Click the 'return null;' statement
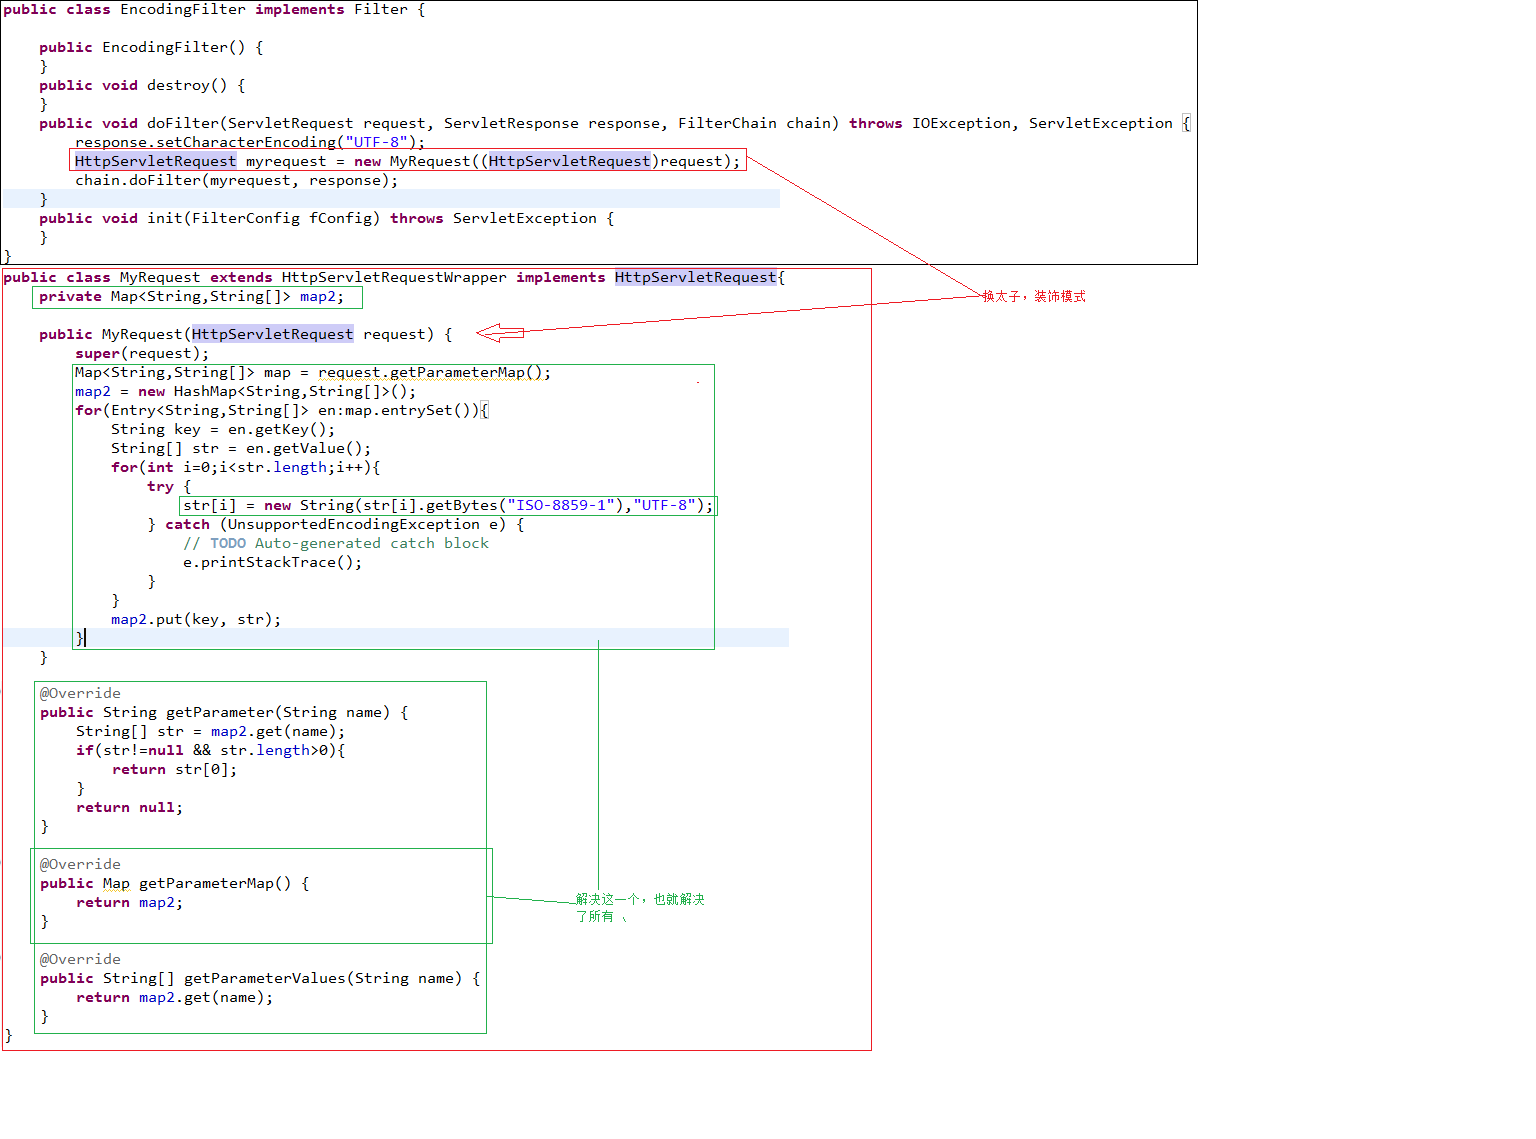 [130, 808]
